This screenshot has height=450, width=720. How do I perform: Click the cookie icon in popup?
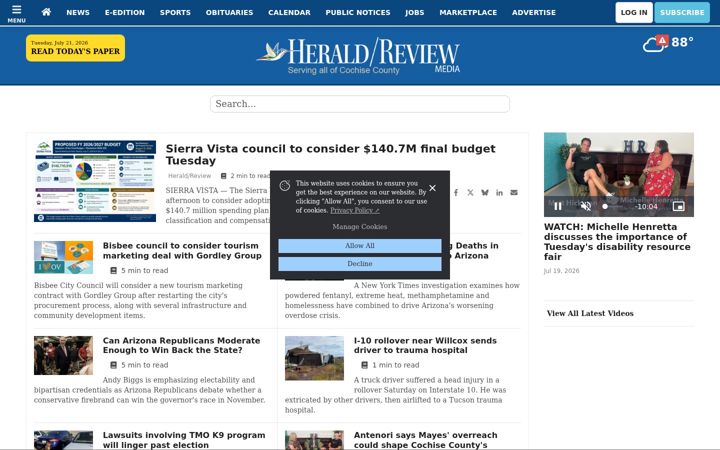coord(285,186)
